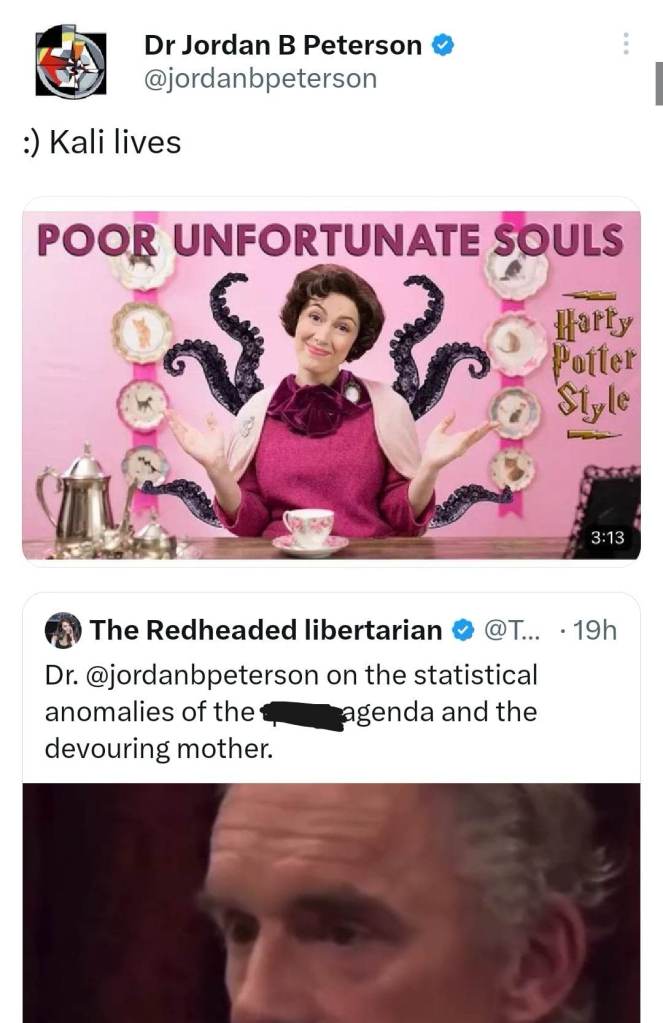
Task: Click The Redheaded libertarian display name
Action: [266, 630]
